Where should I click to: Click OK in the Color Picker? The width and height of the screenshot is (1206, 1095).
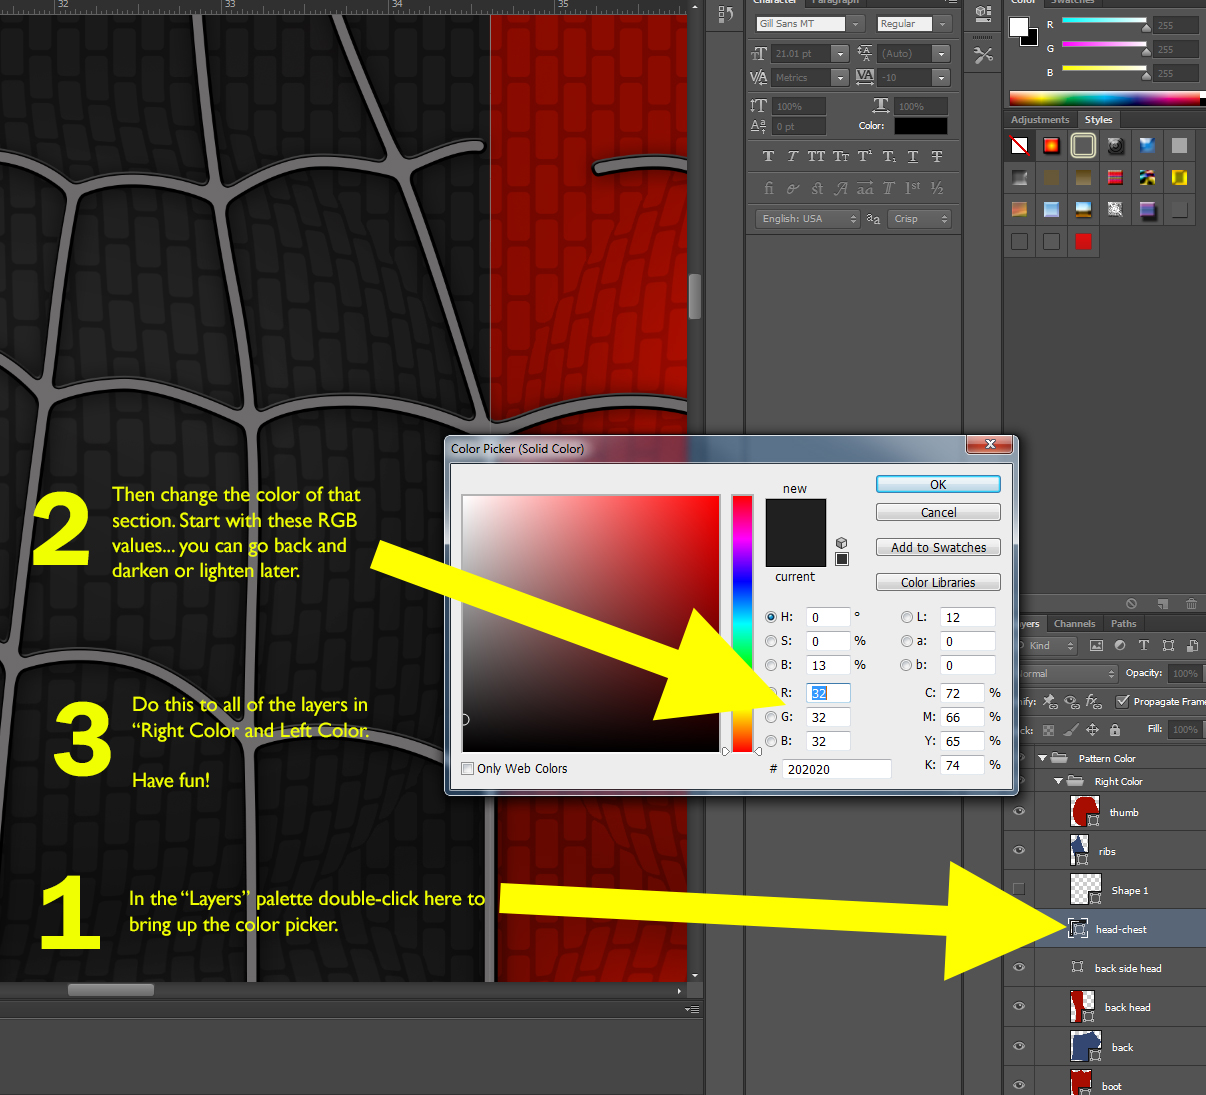938,484
